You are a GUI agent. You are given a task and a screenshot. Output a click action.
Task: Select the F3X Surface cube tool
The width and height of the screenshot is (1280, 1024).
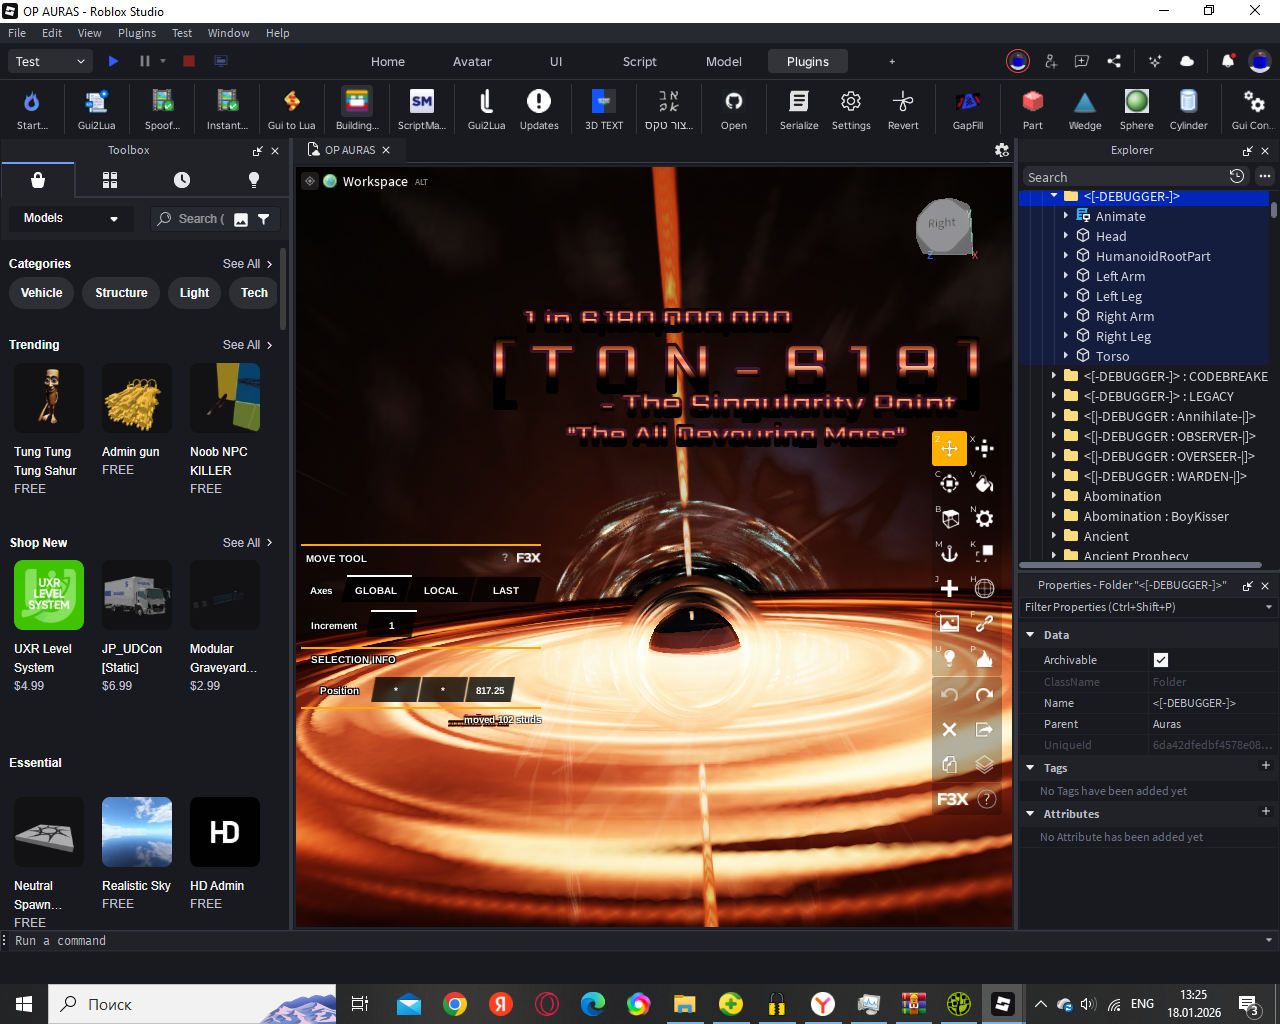pos(949,518)
